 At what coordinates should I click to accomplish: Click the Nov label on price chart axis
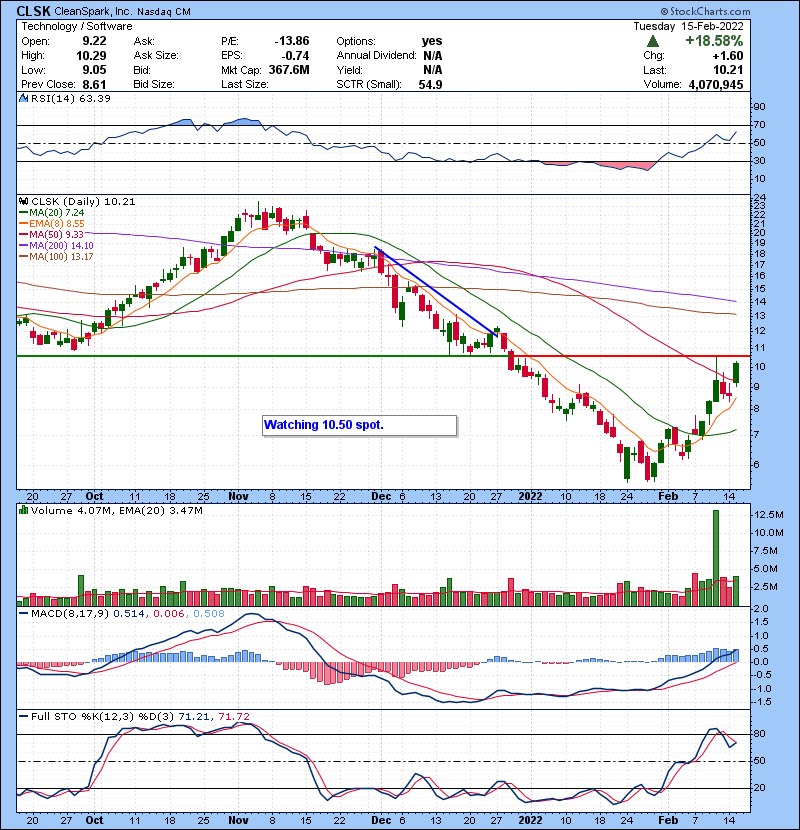pos(238,497)
